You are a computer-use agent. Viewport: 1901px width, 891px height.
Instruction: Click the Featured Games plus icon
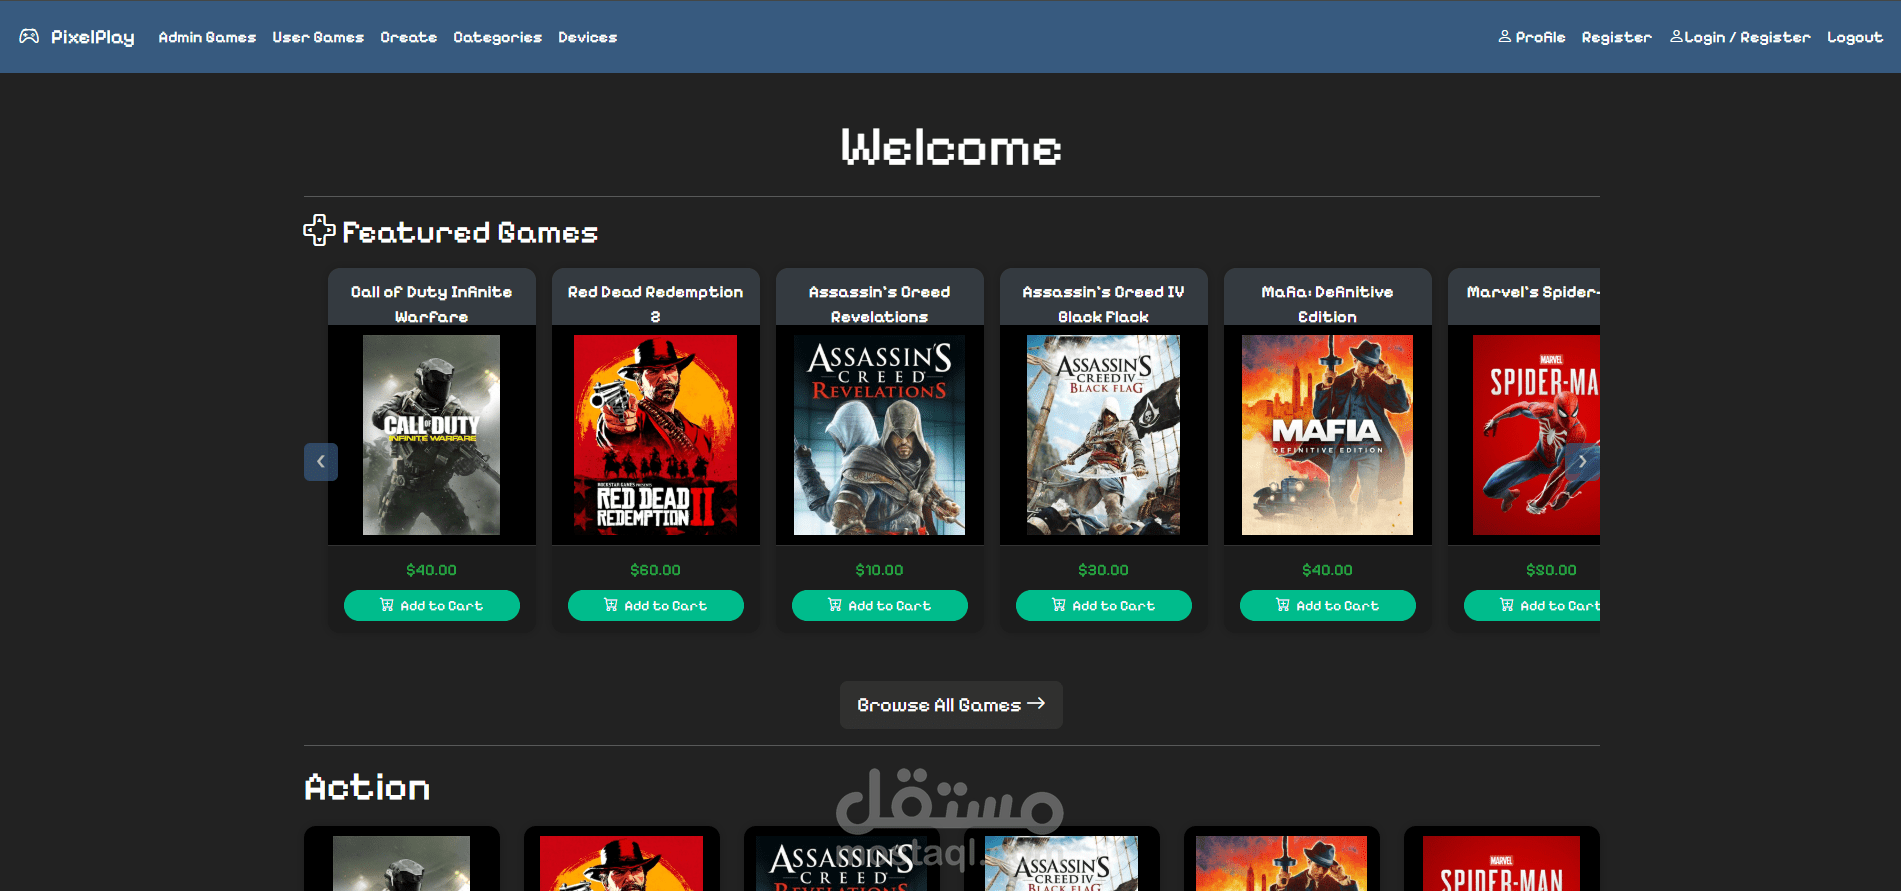319,230
